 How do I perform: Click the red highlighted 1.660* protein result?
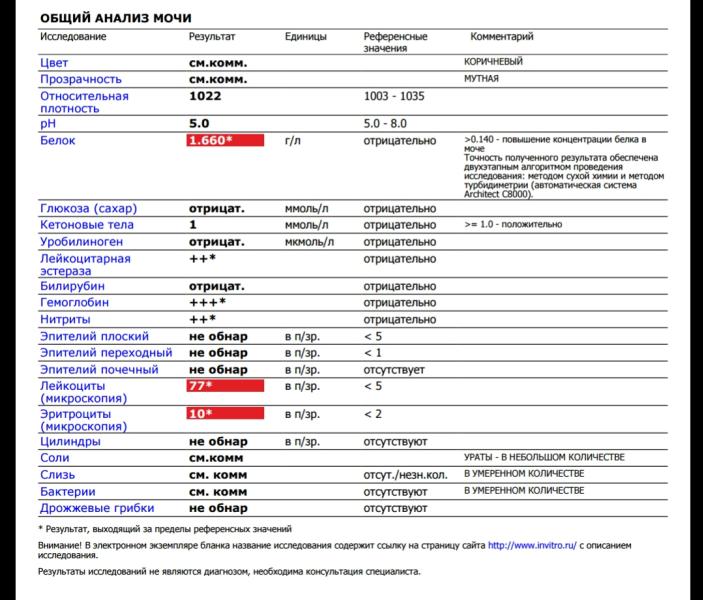(x=225, y=141)
